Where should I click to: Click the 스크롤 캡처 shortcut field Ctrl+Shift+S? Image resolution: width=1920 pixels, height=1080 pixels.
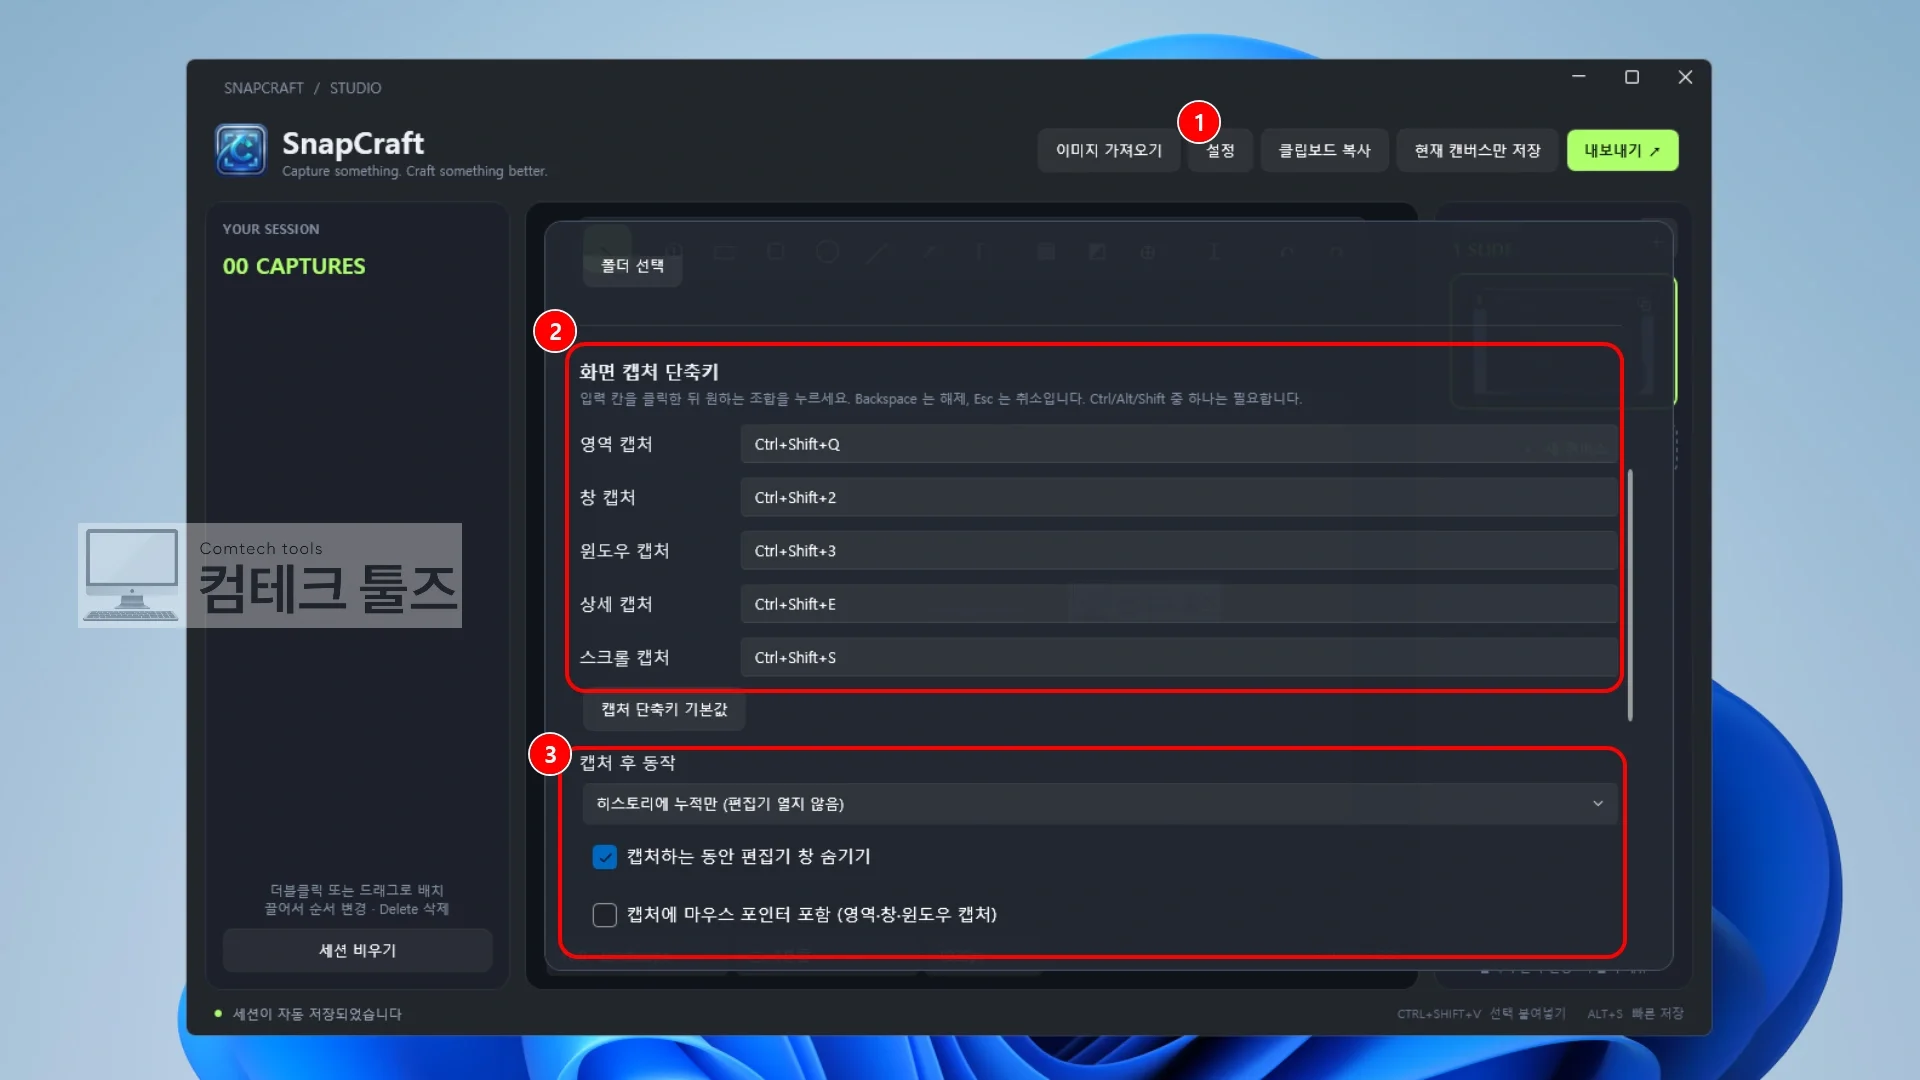coord(1178,657)
